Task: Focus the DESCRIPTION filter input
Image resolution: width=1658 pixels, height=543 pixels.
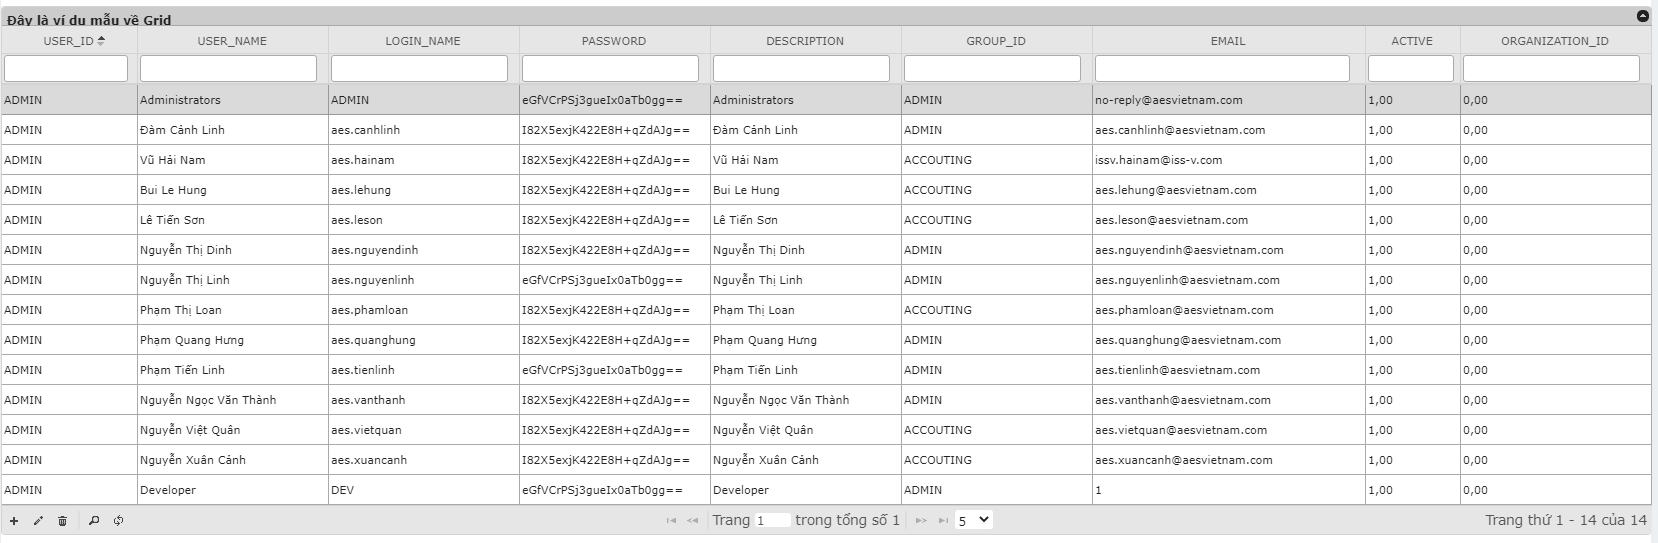Action: tap(801, 68)
